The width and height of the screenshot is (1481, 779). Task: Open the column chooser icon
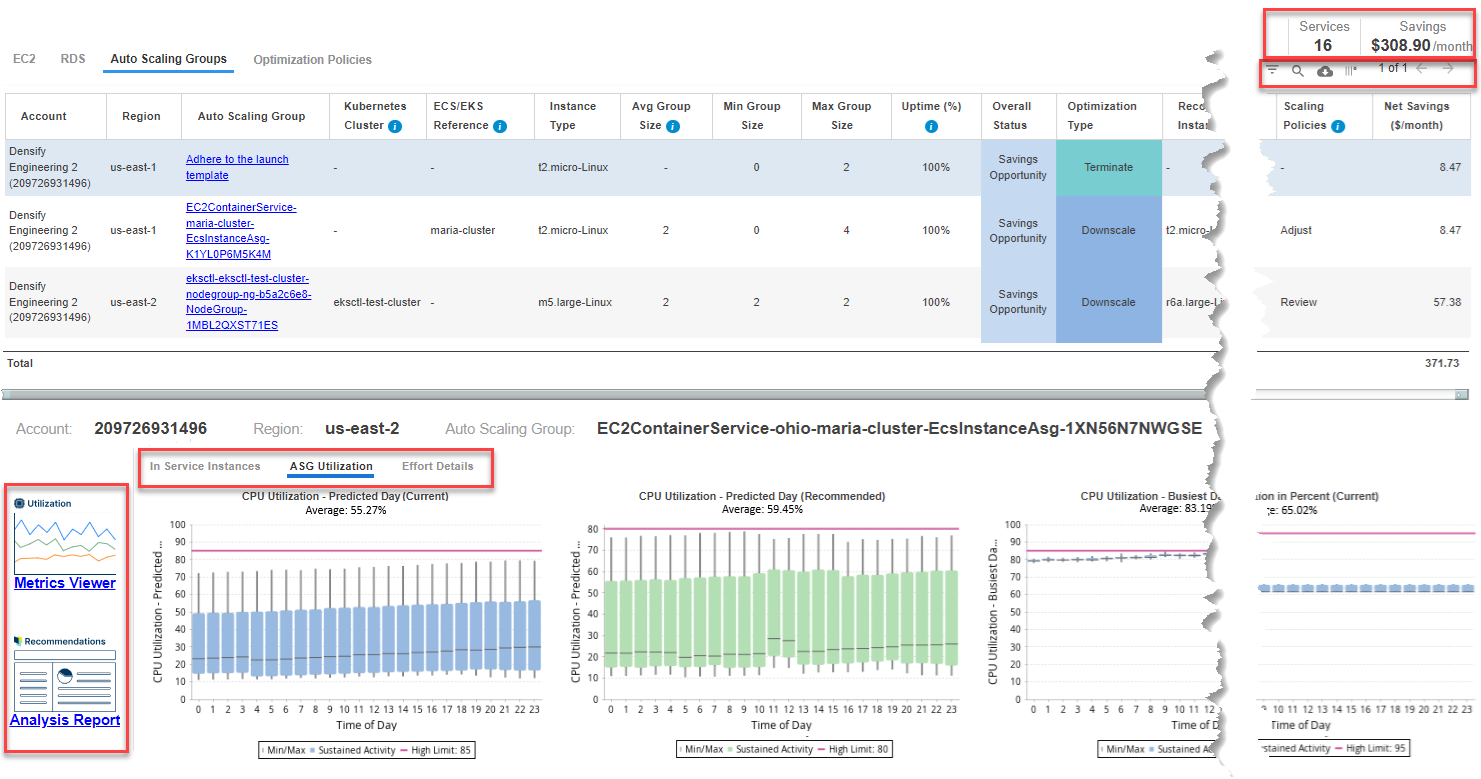(x=1351, y=70)
